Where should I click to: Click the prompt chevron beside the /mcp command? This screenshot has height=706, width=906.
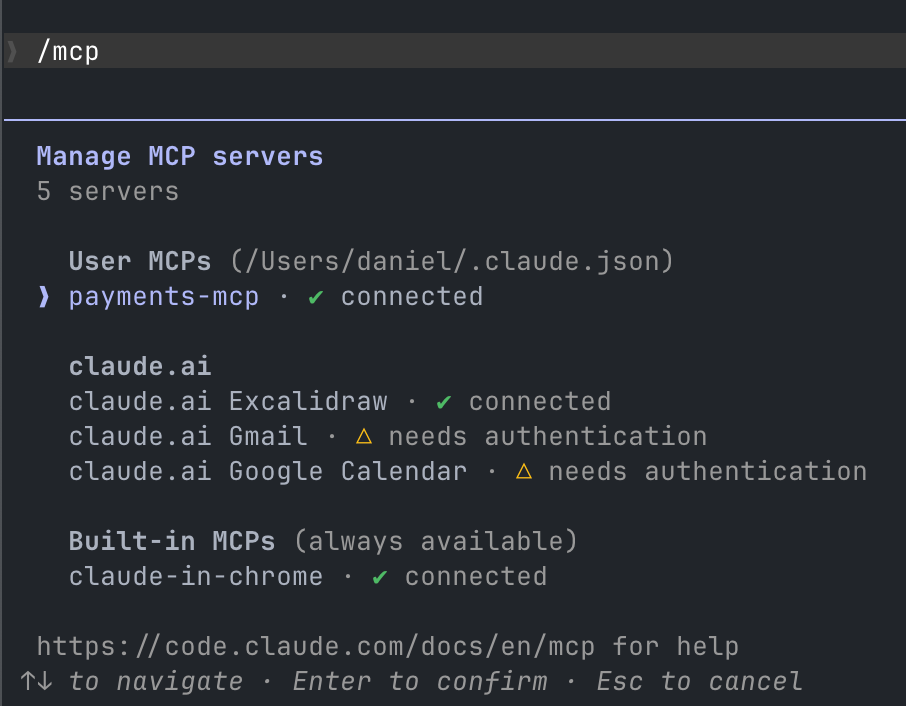tap(13, 50)
